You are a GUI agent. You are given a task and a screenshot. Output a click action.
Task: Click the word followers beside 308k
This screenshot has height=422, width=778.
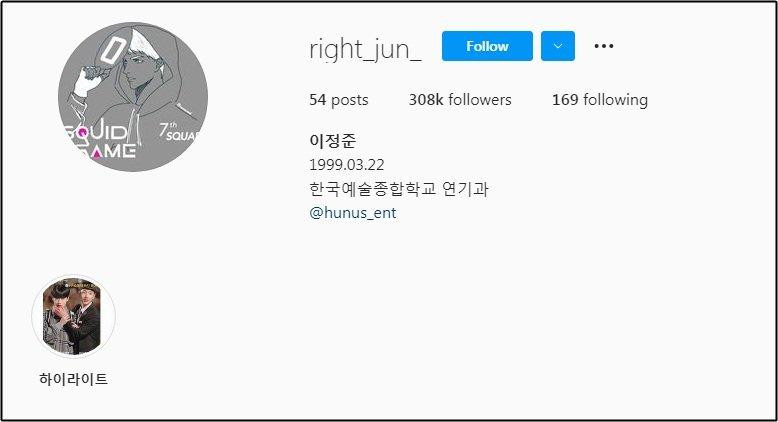point(480,100)
